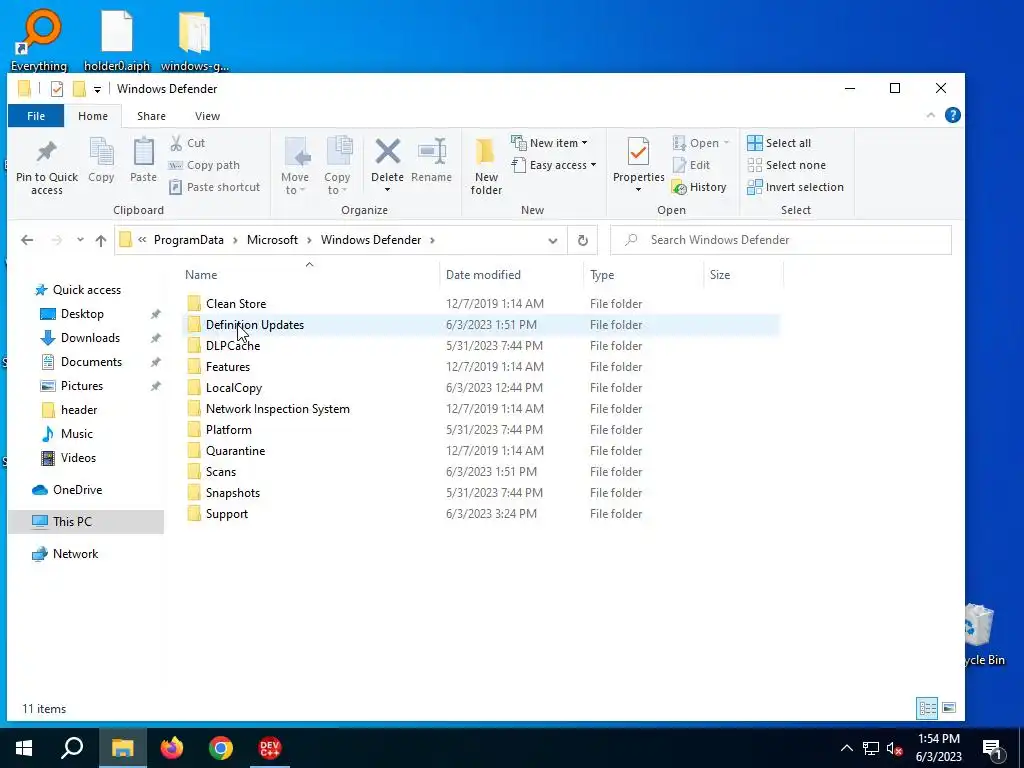Click Paste shortcut command
The width and height of the screenshot is (1024, 768).
(214, 187)
